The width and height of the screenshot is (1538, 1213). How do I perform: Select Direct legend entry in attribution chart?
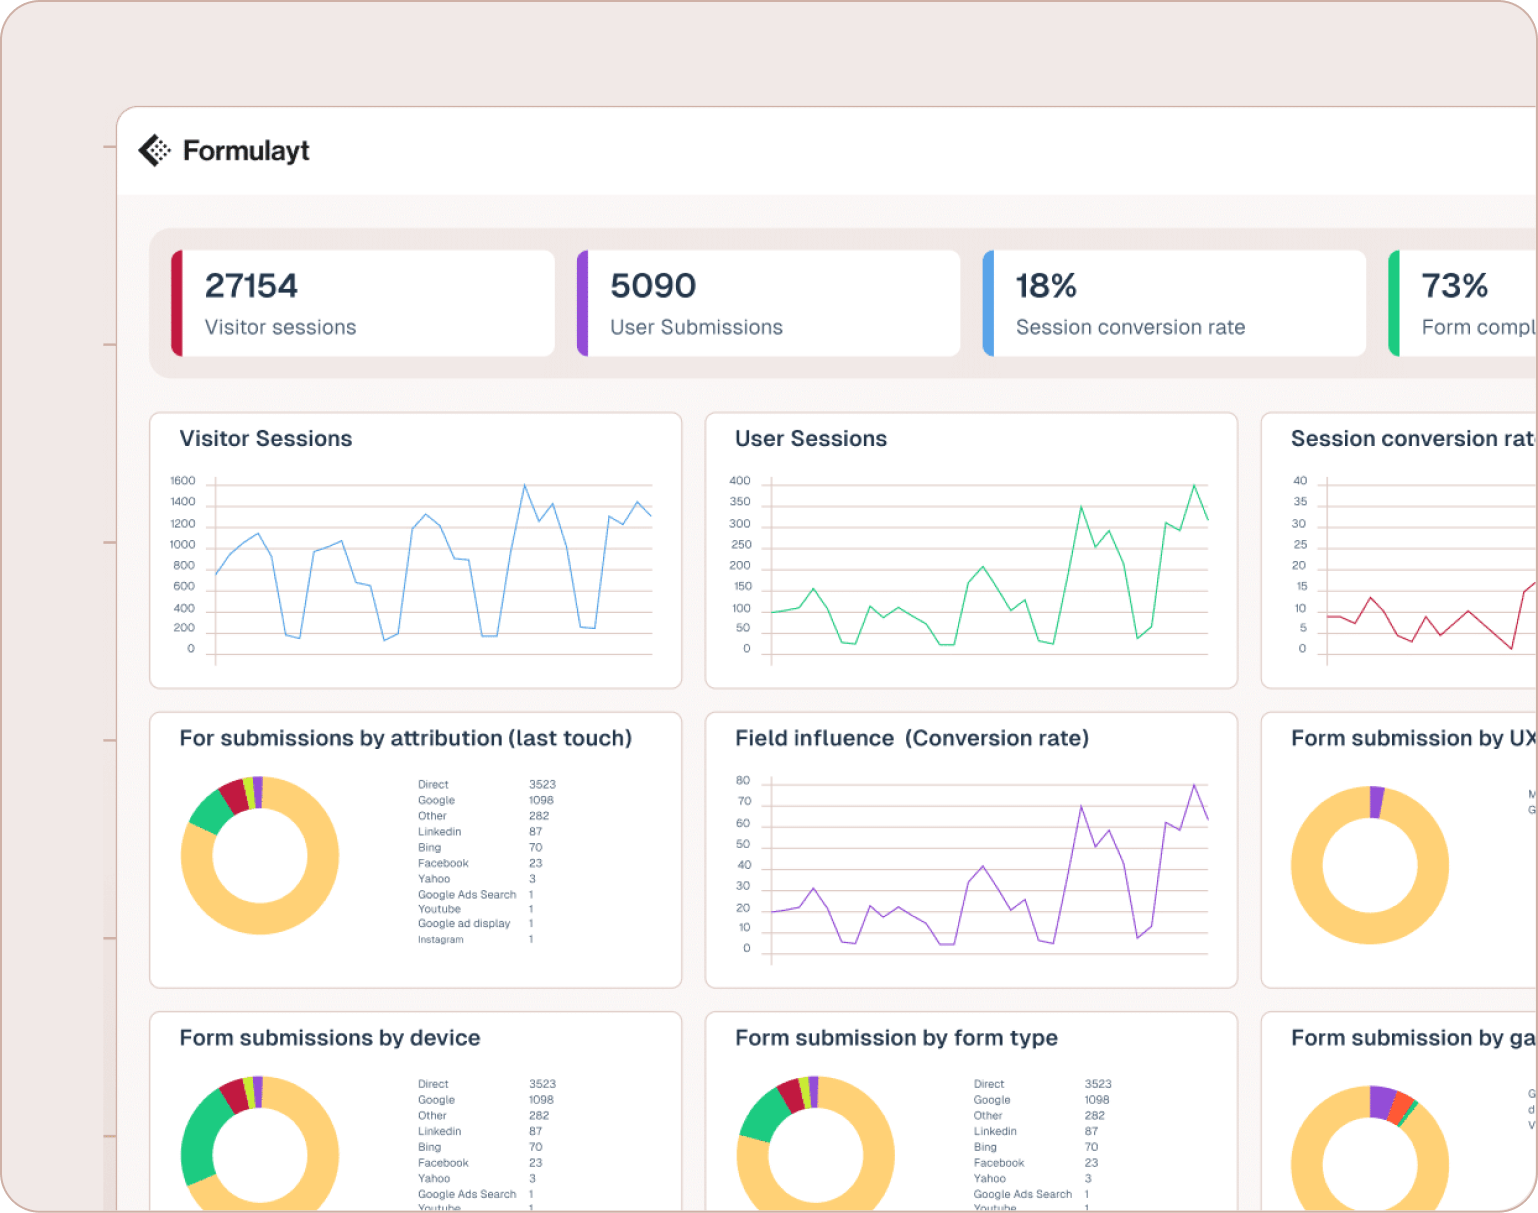click(433, 785)
